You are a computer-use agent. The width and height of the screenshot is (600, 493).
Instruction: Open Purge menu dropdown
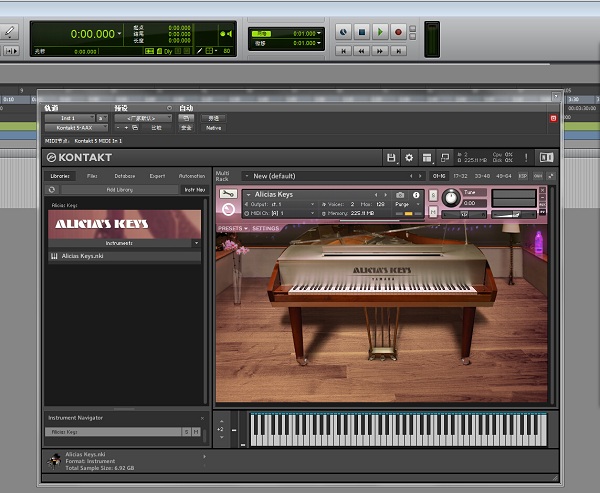point(408,204)
